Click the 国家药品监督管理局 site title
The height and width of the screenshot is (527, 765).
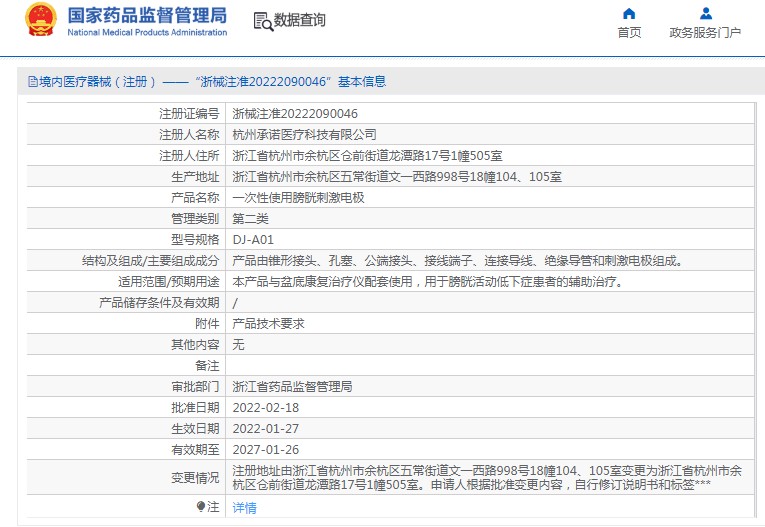click(147, 16)
